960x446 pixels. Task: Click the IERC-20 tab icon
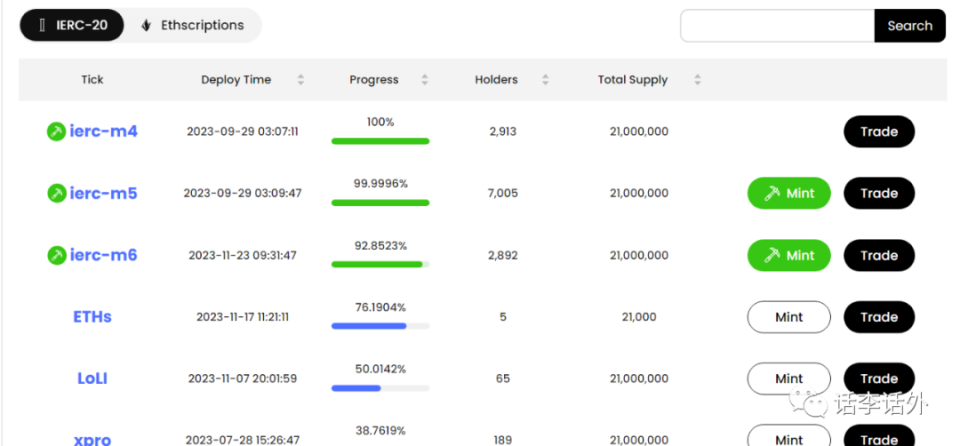click(x=42, y=25)
